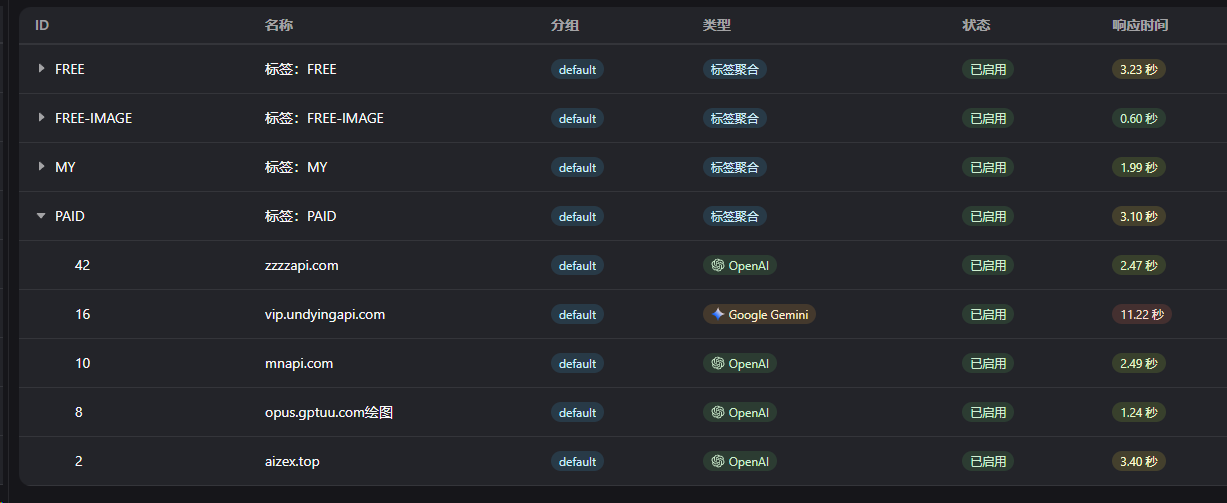Click the 类型 column header
This screenshot has height=503, width=1227.
point(717,25)
